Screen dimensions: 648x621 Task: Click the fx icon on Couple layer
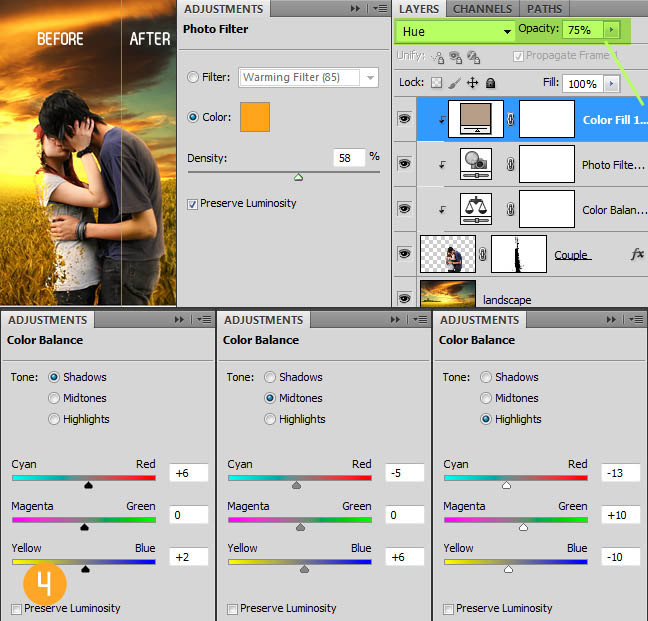637,255
